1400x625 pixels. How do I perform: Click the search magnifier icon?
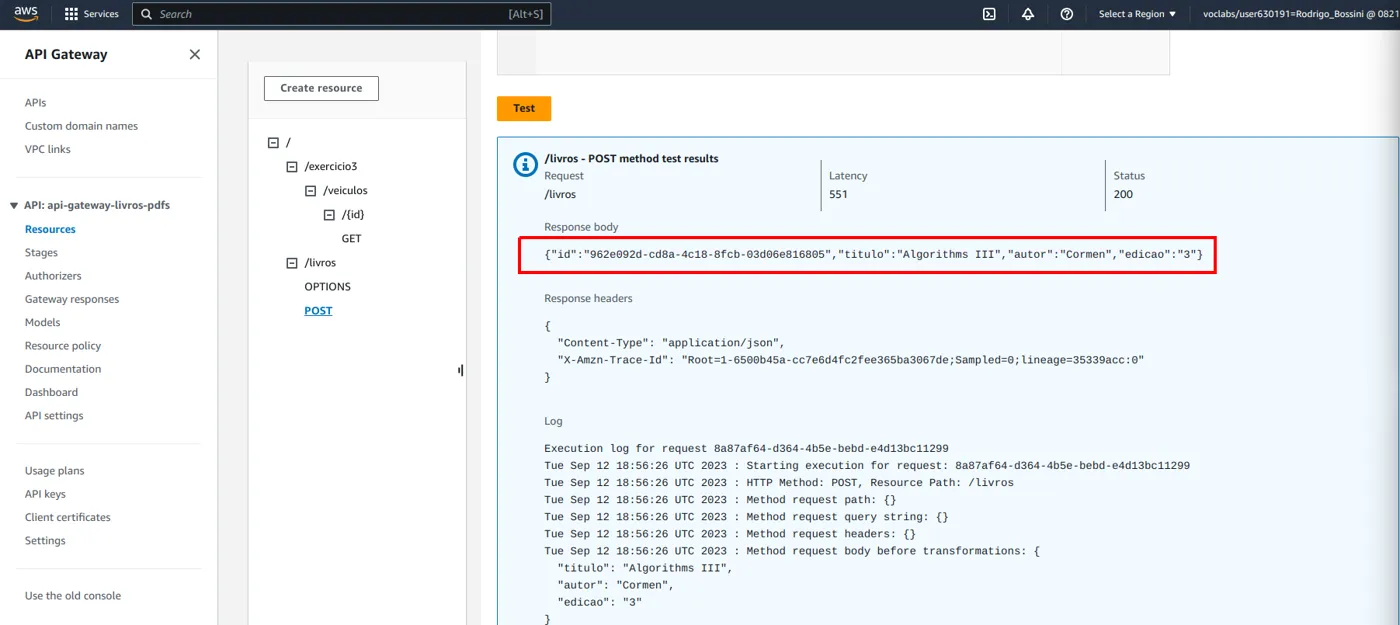[147, 14]
